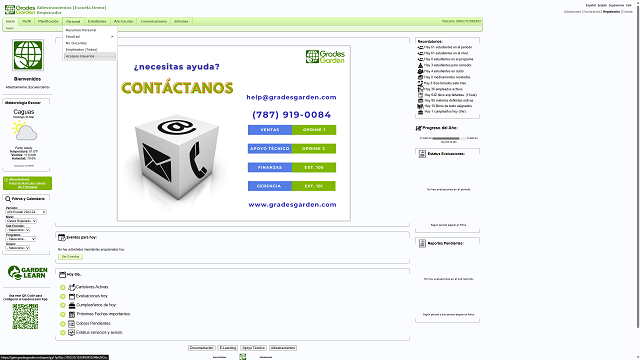Click the Cumpleañeros de hoy cake icon
This screenshot has width=640, height=360.
pyautogui.click(x=72, y=305)
